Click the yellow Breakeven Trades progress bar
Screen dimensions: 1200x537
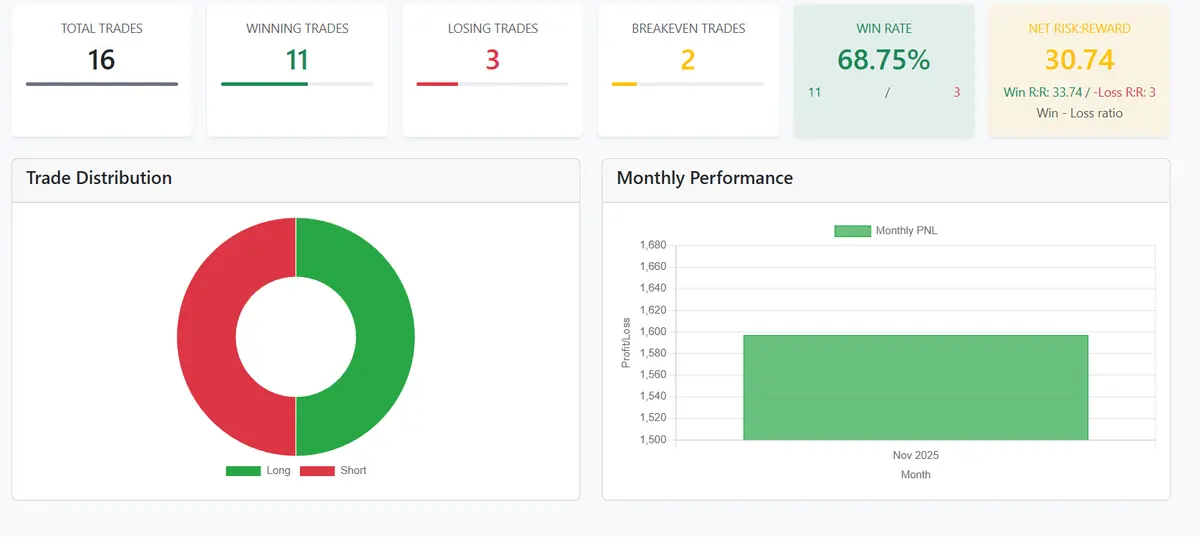coord(624,84)
